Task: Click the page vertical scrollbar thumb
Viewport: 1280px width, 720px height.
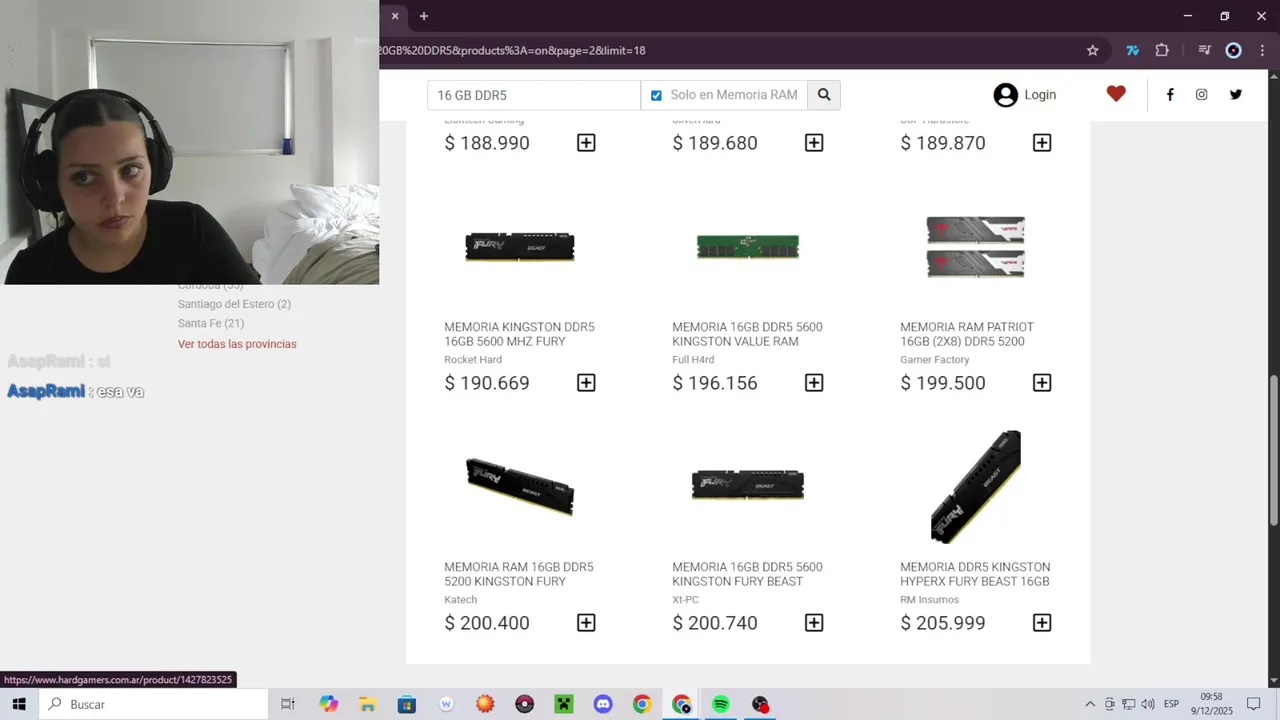Action: (1273, 450)
